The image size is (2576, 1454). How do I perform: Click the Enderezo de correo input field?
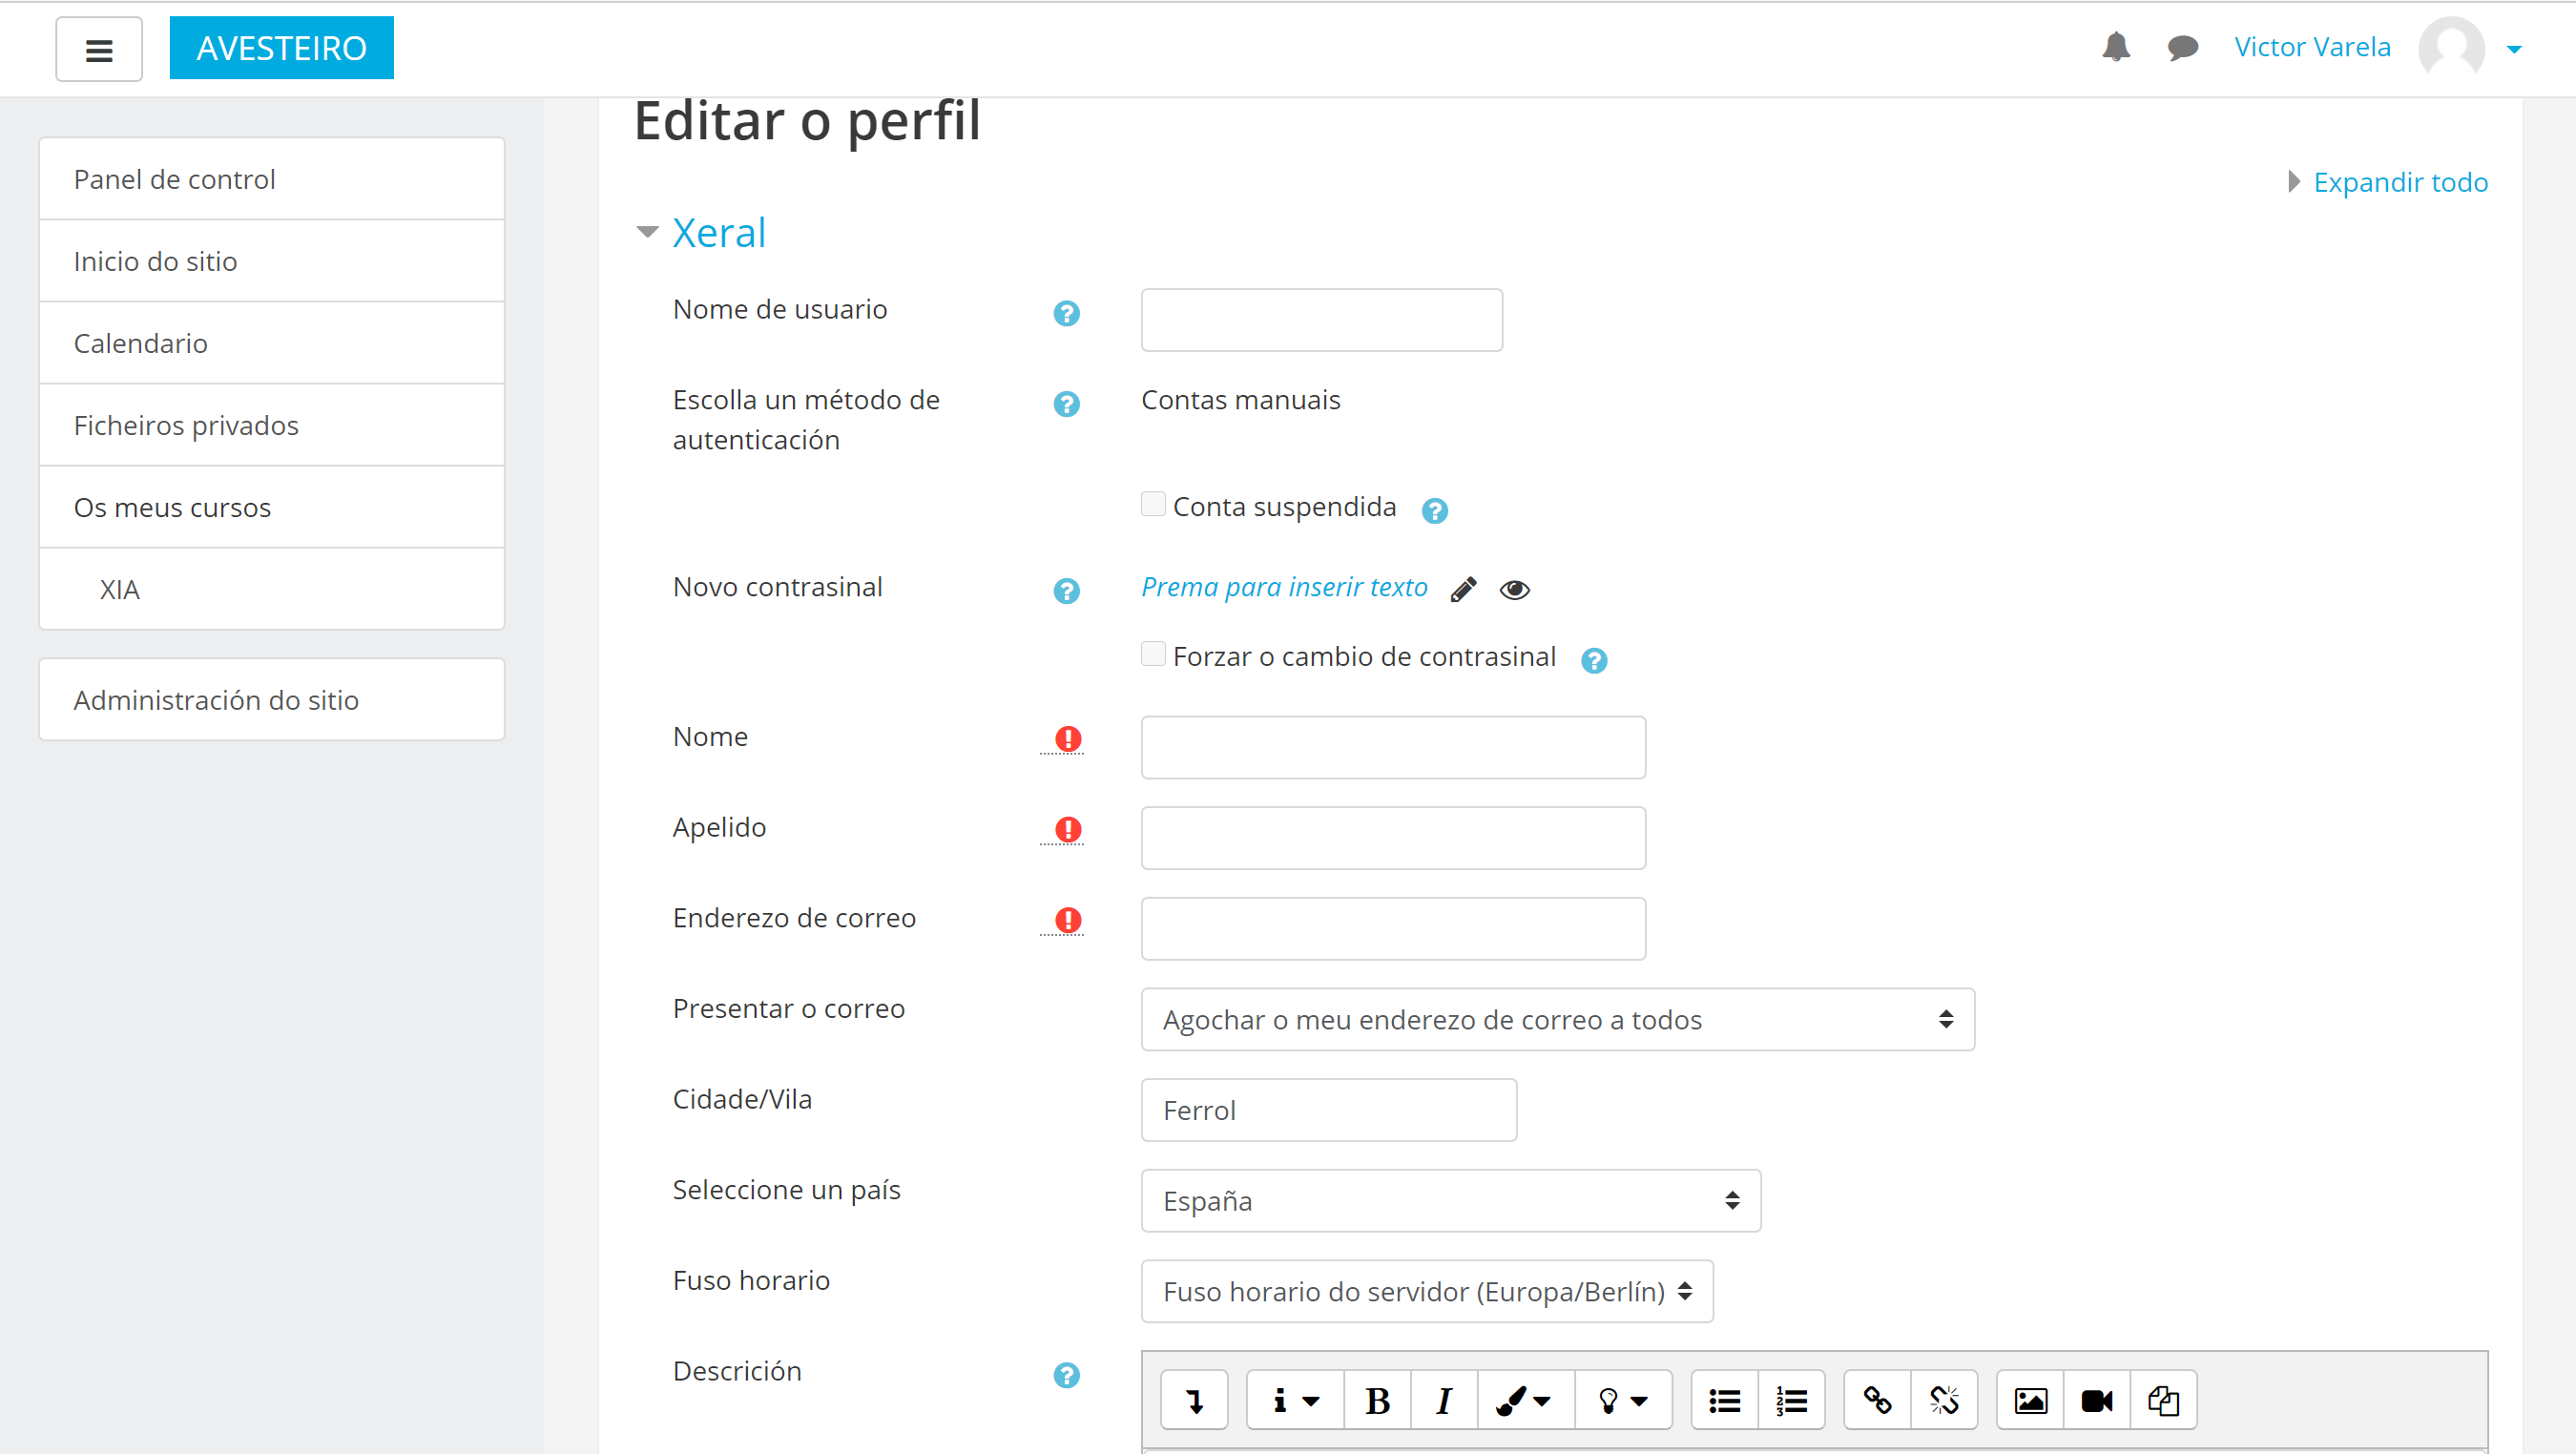click(1392, 928)
